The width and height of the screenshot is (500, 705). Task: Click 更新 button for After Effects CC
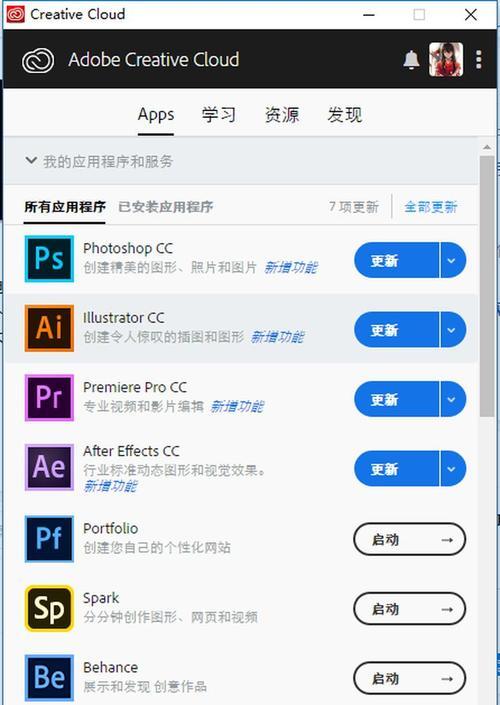point(397,469)
